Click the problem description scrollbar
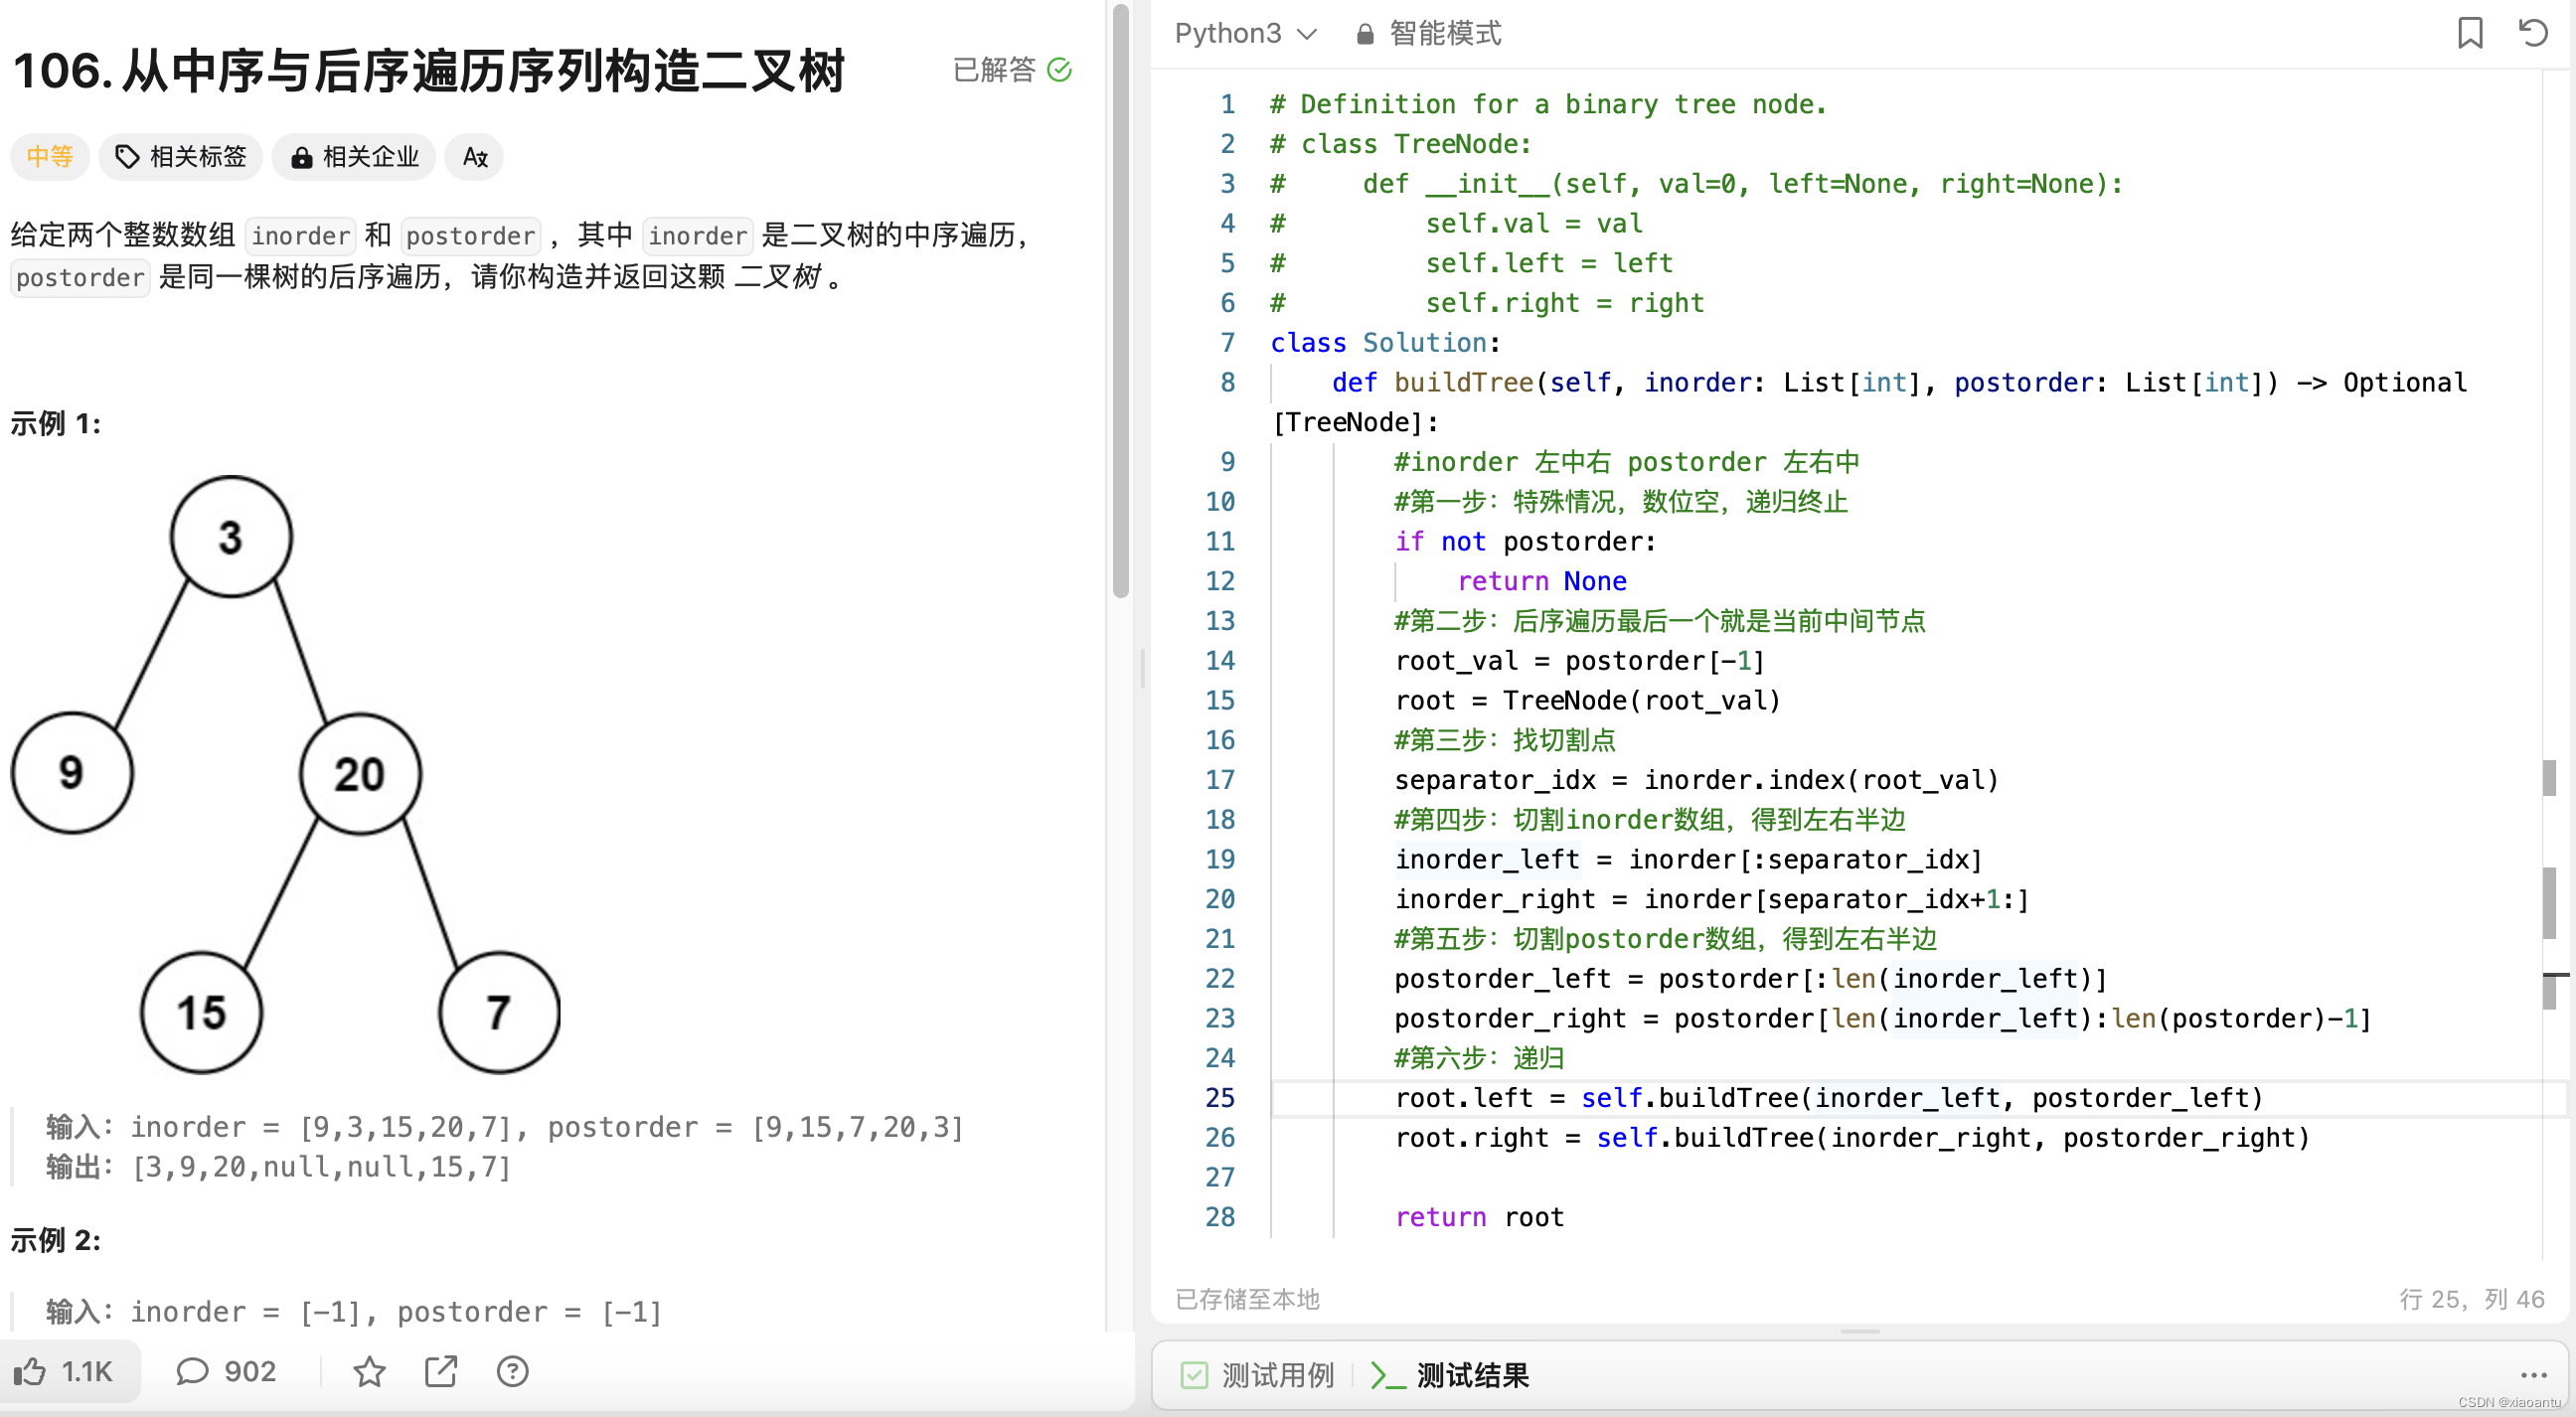 tap(1121, 300)
